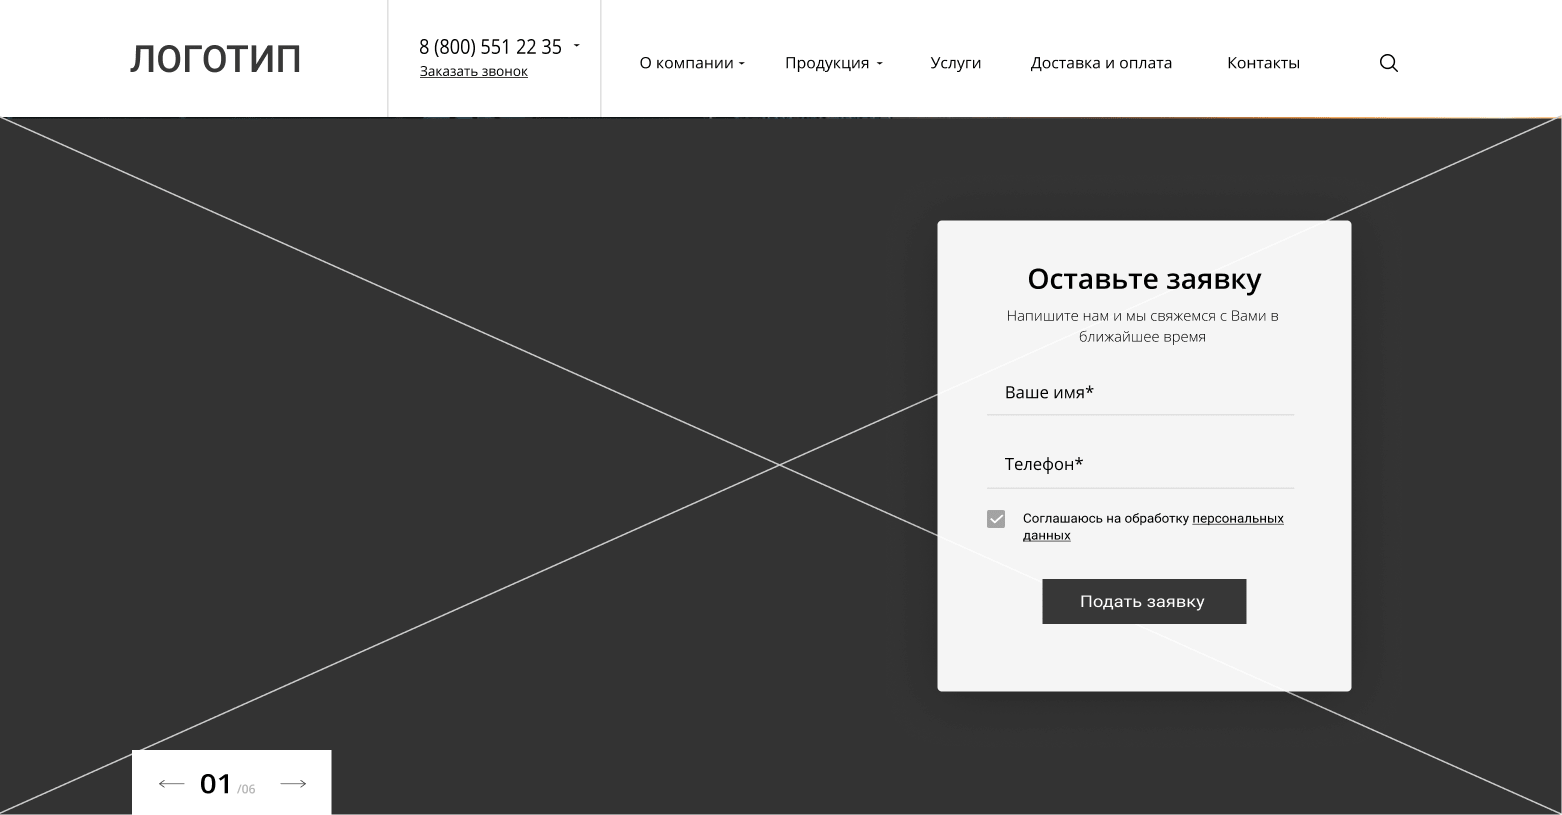
Task: Focus the Телефон input field
Action: (x=1140, y=465)
